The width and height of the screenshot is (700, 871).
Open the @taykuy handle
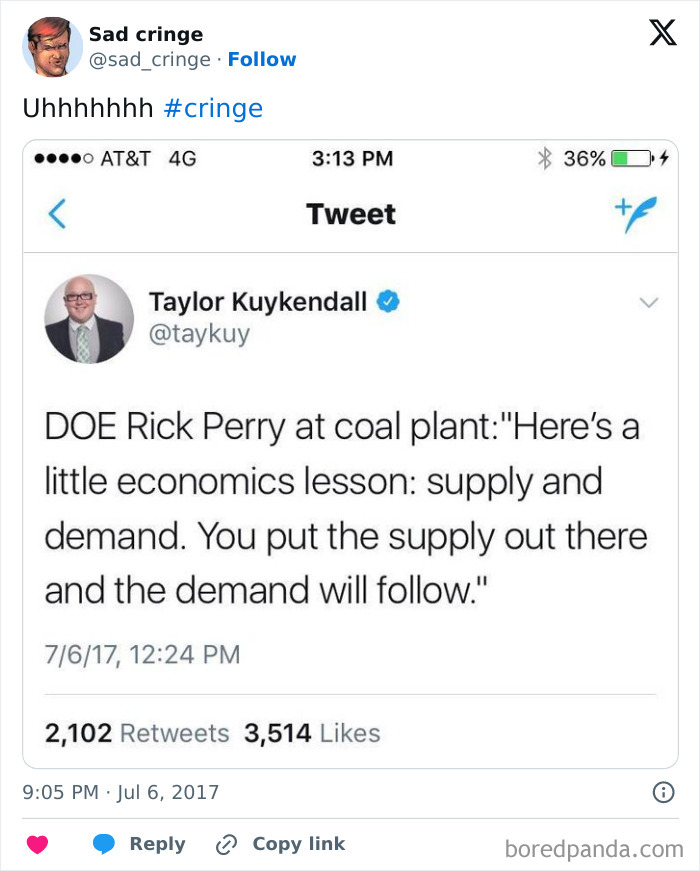pyautogui.click(x=199, y=334)
